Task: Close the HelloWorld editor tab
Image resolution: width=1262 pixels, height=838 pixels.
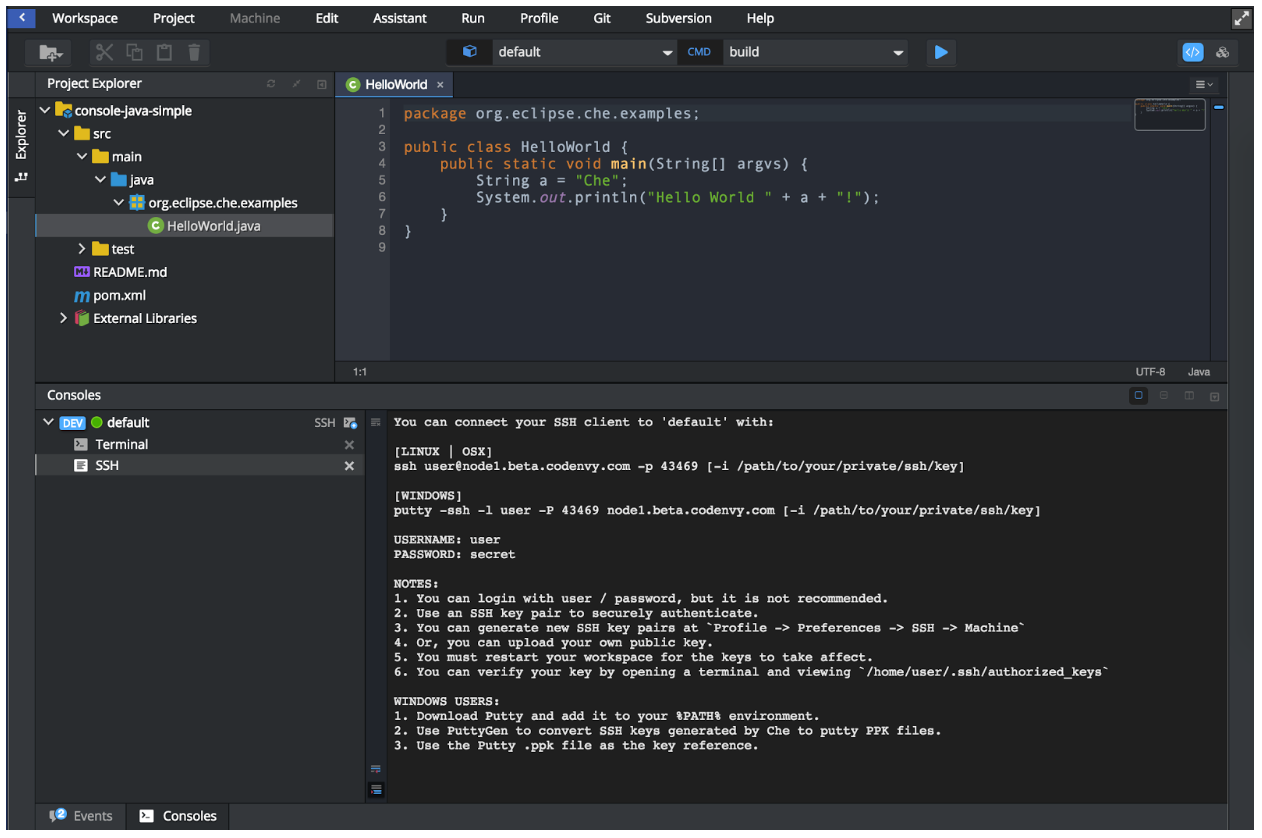Action: coord(440,85)
